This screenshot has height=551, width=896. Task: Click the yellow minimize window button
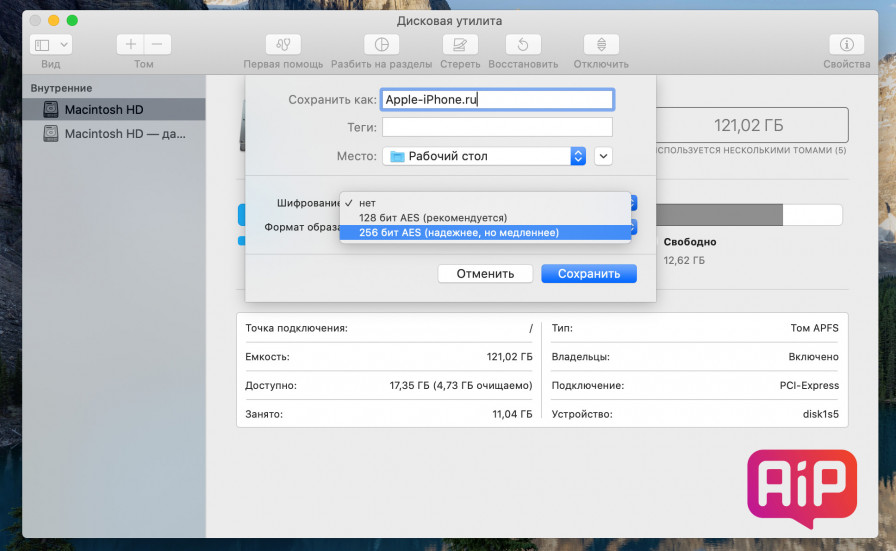[x=54, y=21]
